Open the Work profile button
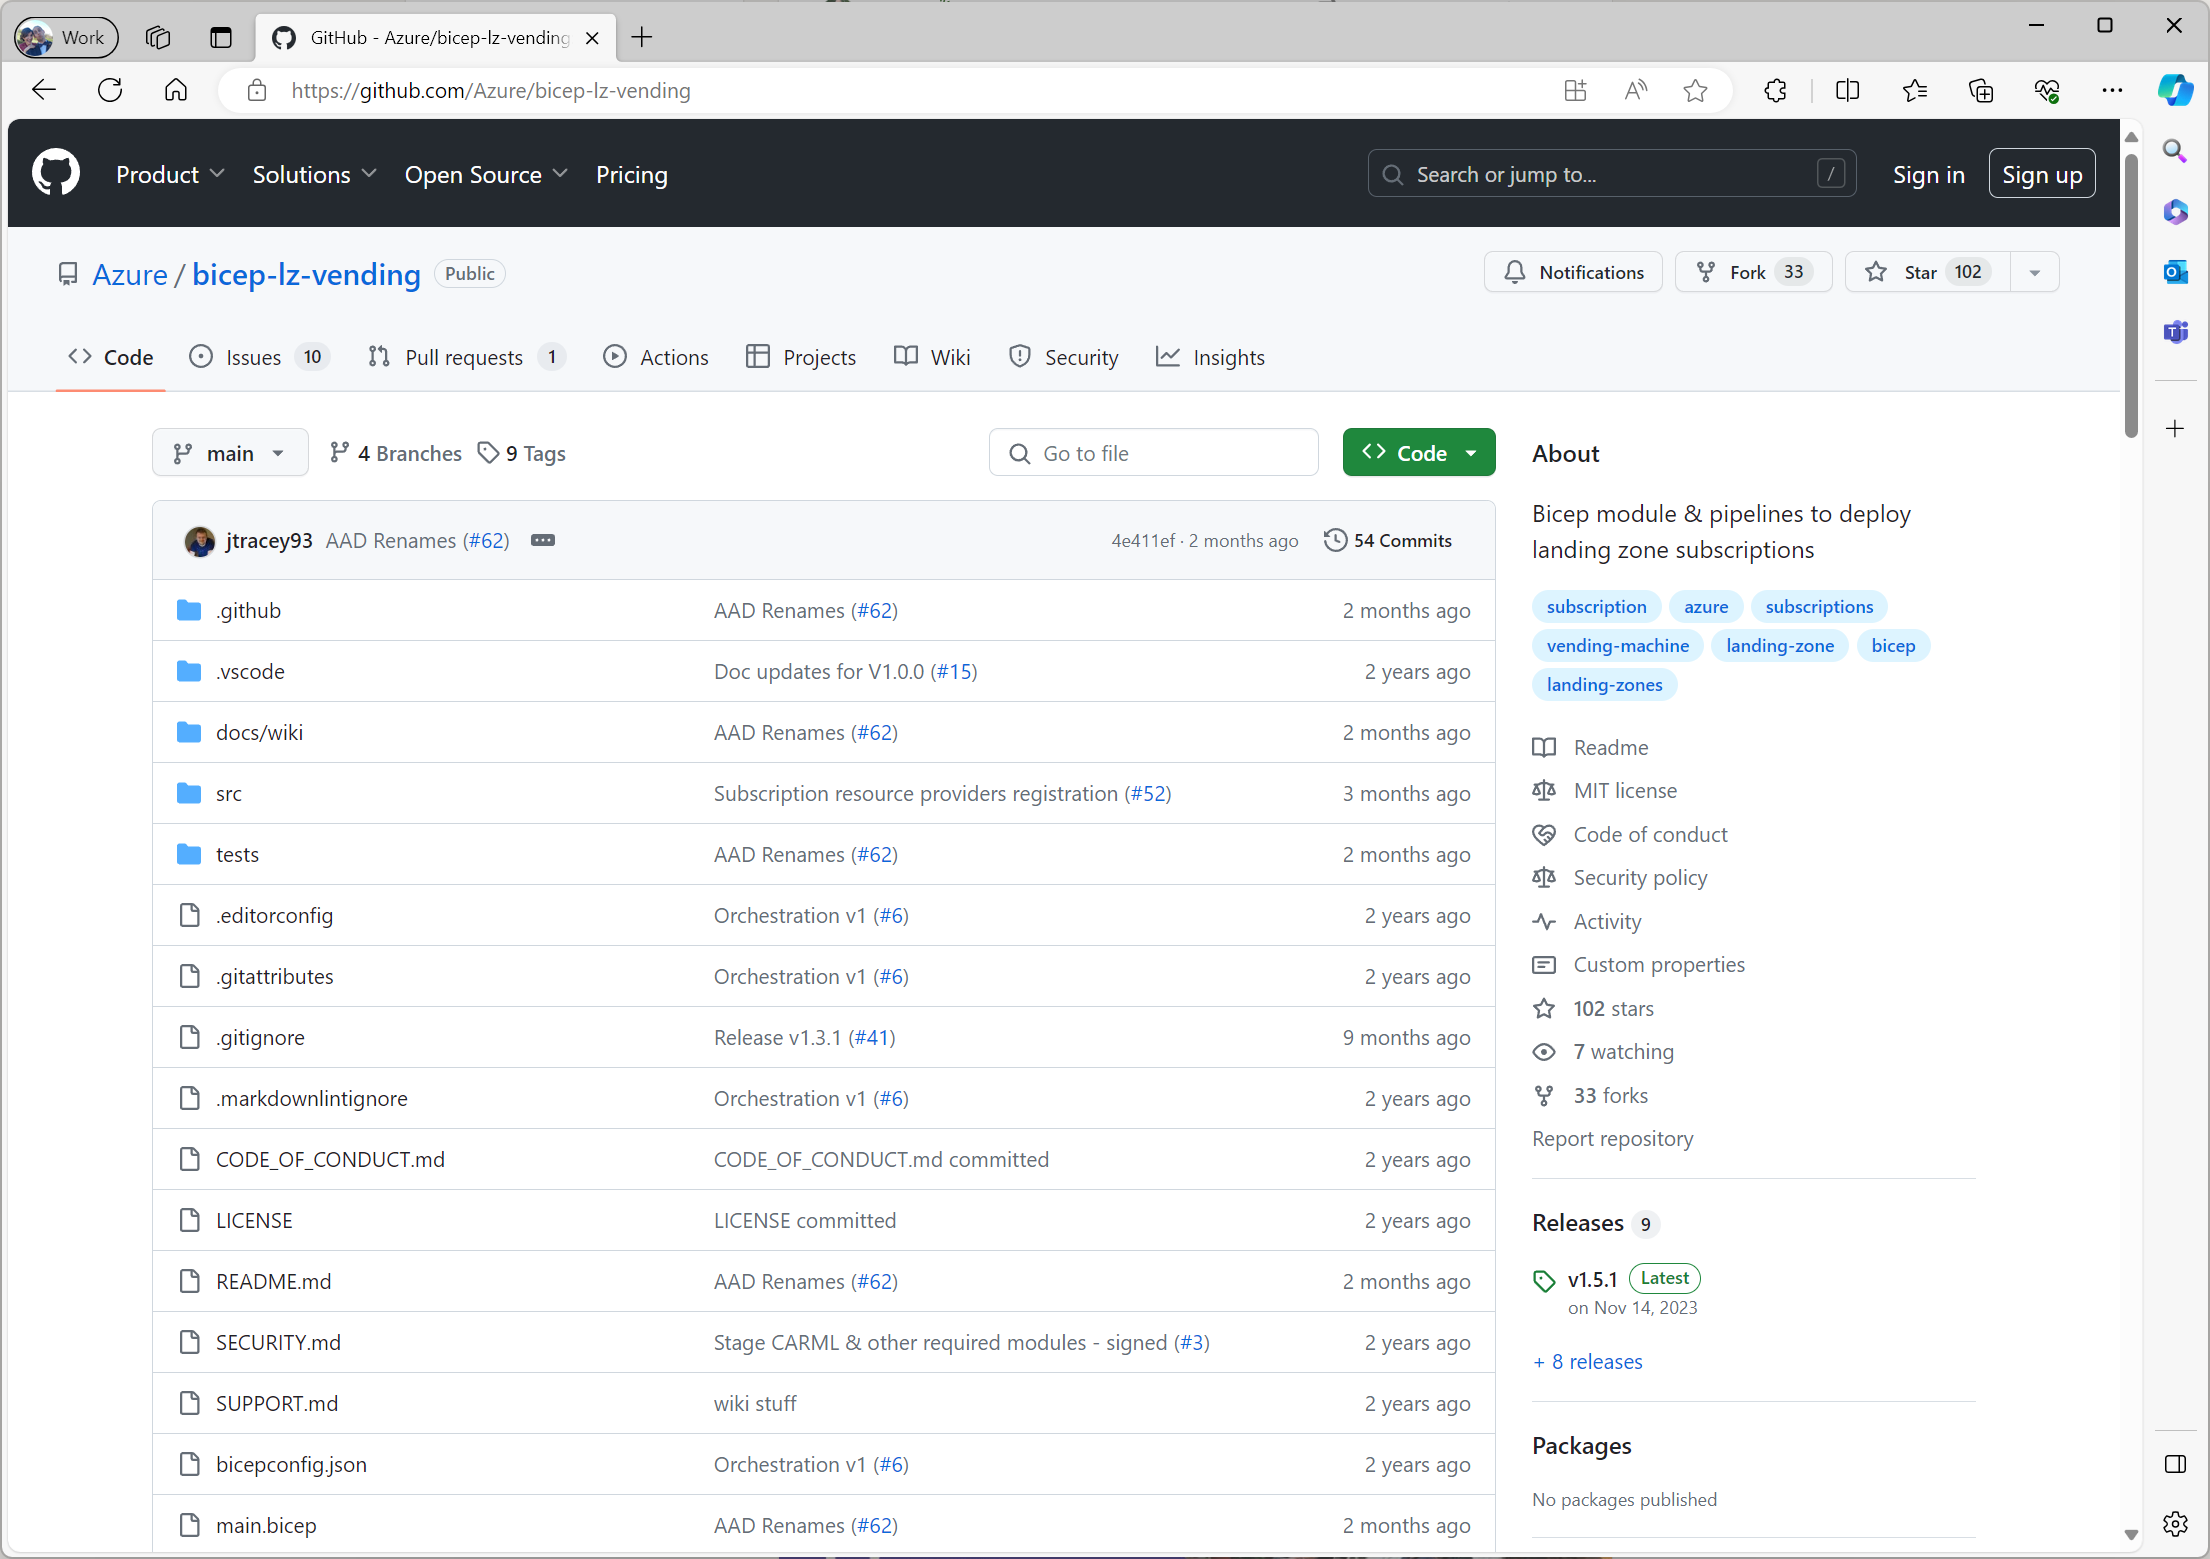Viewport: 2210px width, 1559px height. pyautogui.click(x=66, y=37)
